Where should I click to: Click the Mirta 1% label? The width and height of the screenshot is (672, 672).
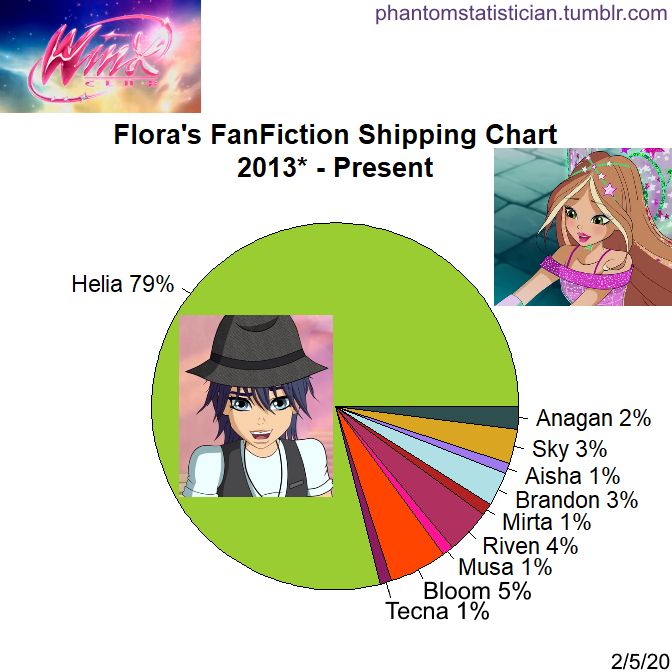click(x=547, y=522)
